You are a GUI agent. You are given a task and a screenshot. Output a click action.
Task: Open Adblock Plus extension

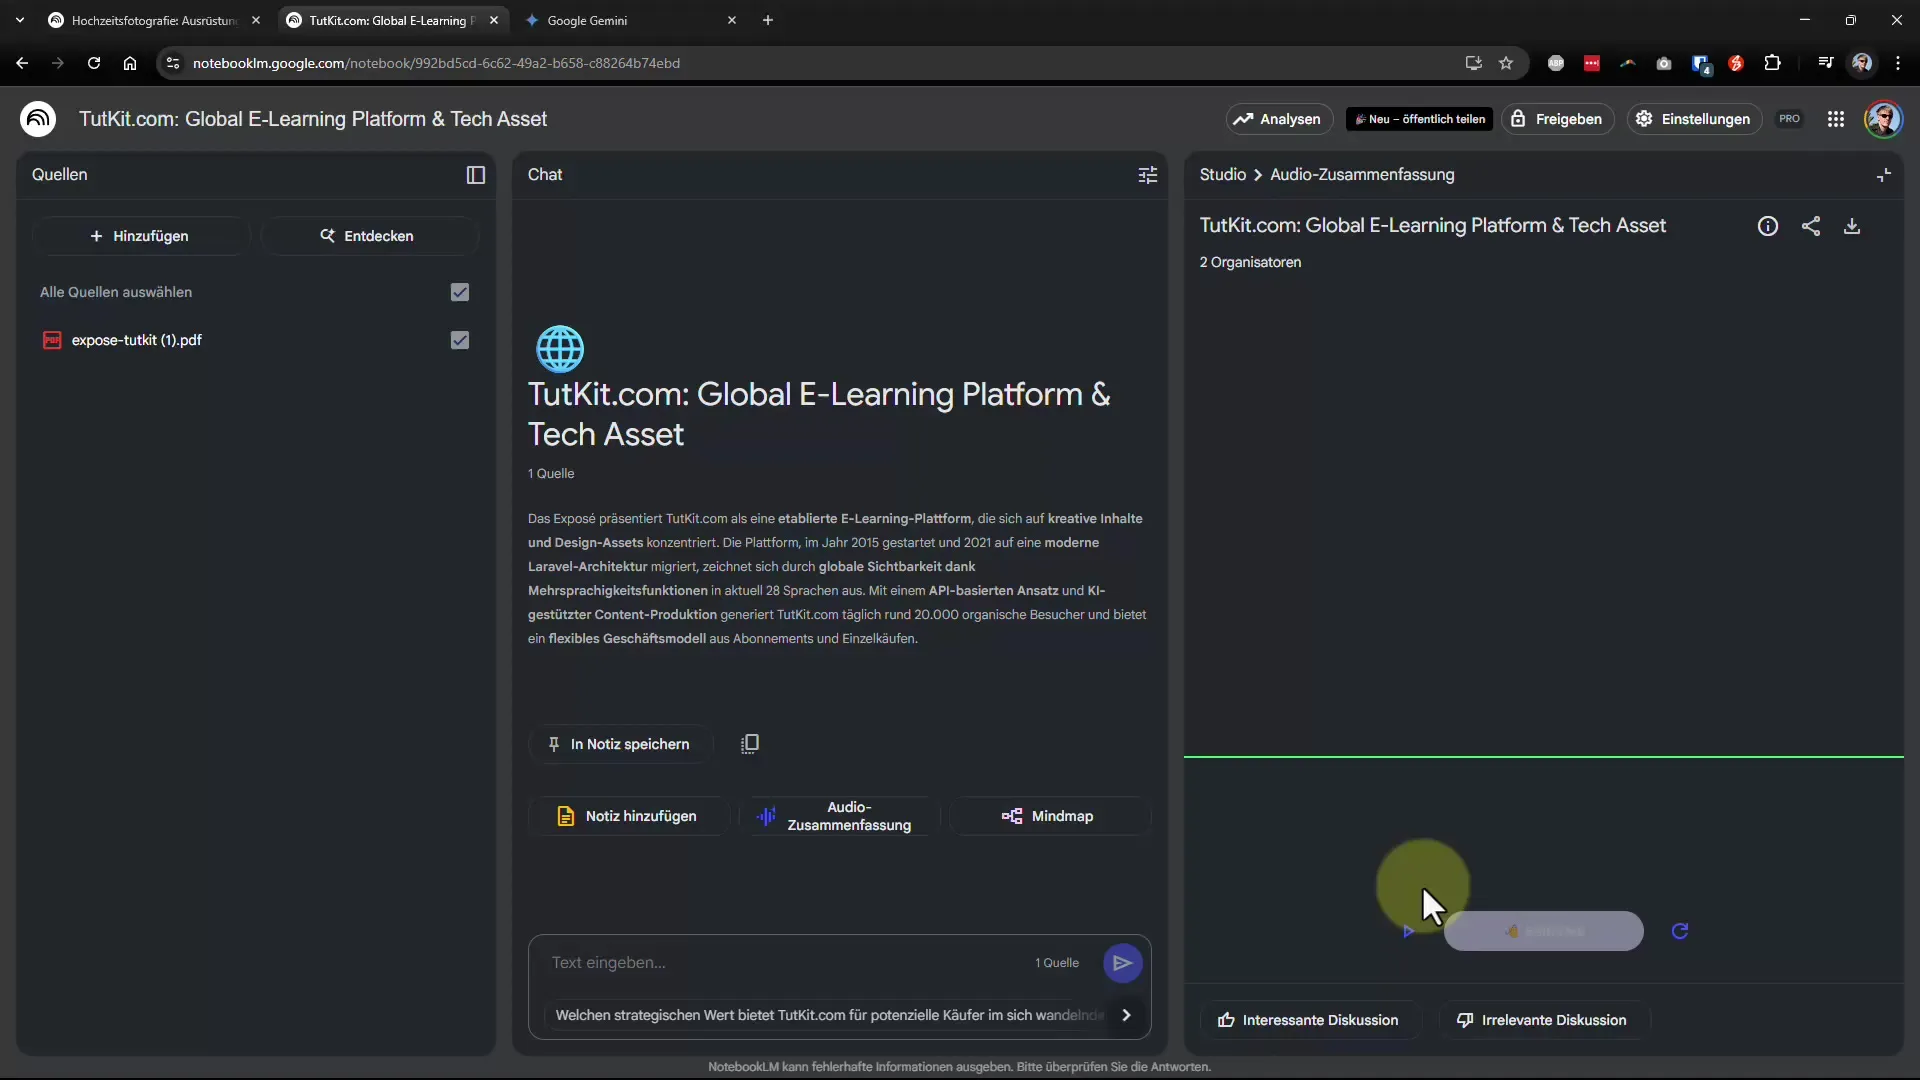point(1556,63)
